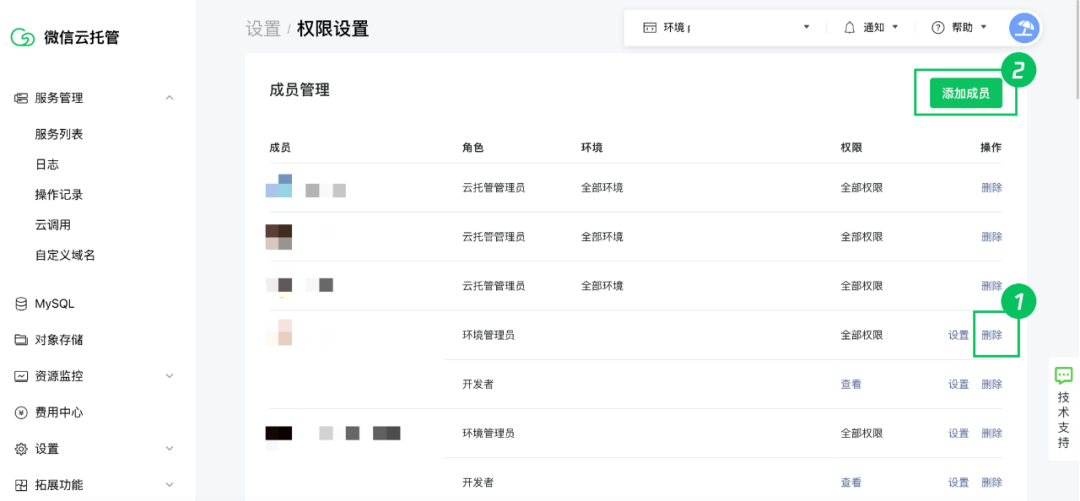The width and height of the screenshot is (1080, 501).
Task: Open the 环境 dropdown arrow
Action: pyautogui.click(x=807, y=28)
